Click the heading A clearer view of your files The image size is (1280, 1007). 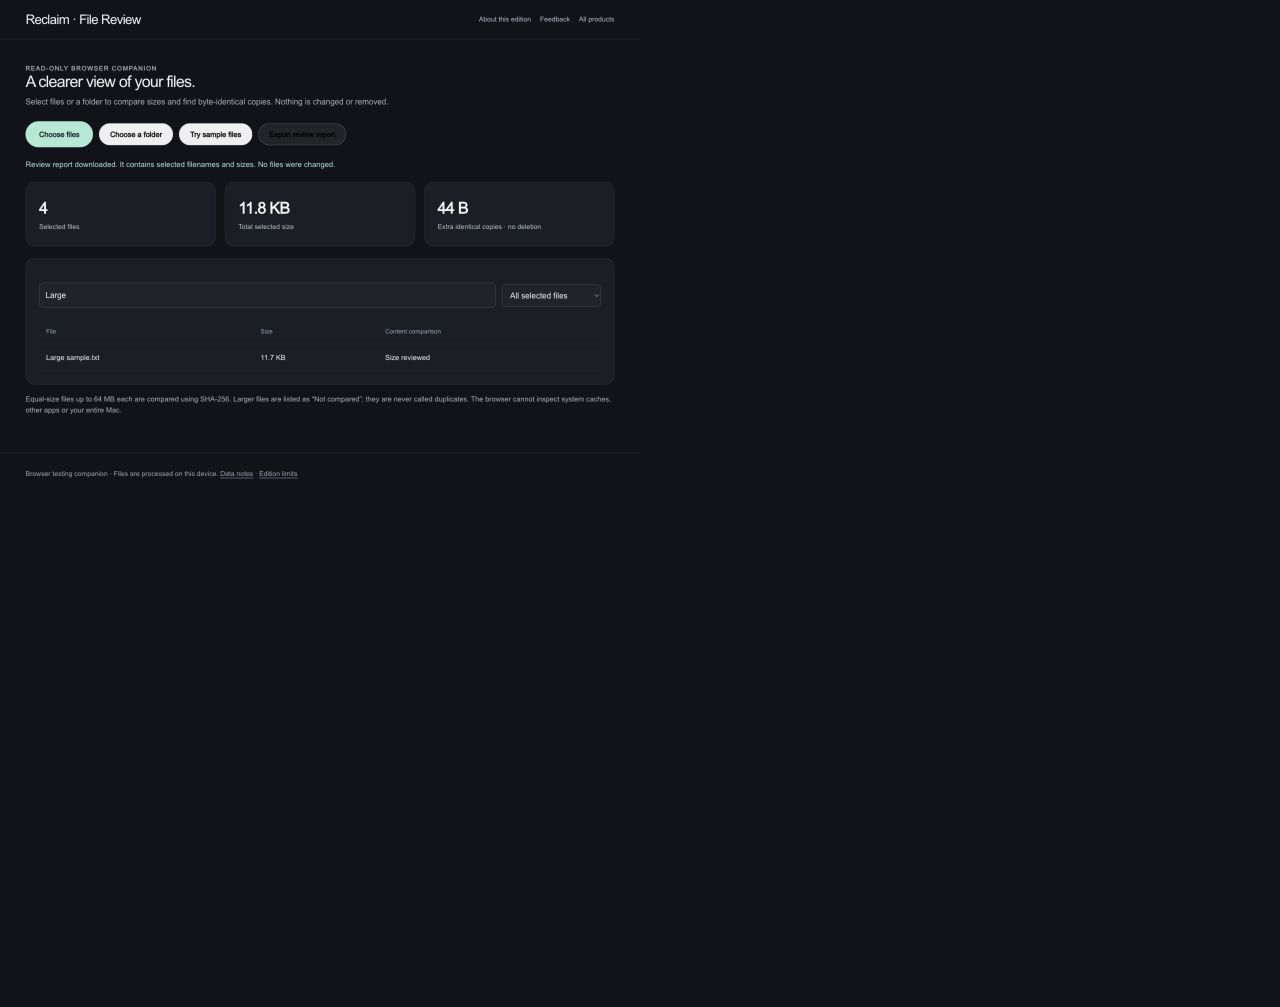110,82
